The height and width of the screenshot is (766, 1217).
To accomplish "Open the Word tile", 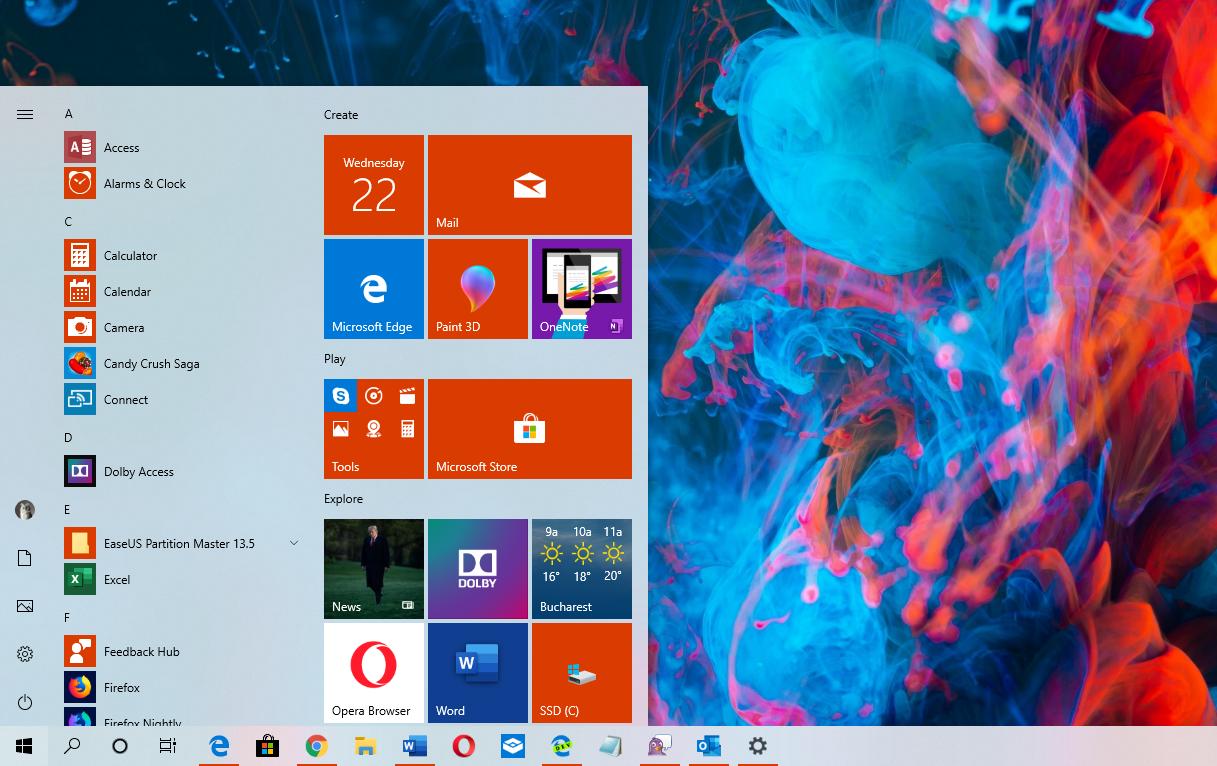I will [478, 673].
